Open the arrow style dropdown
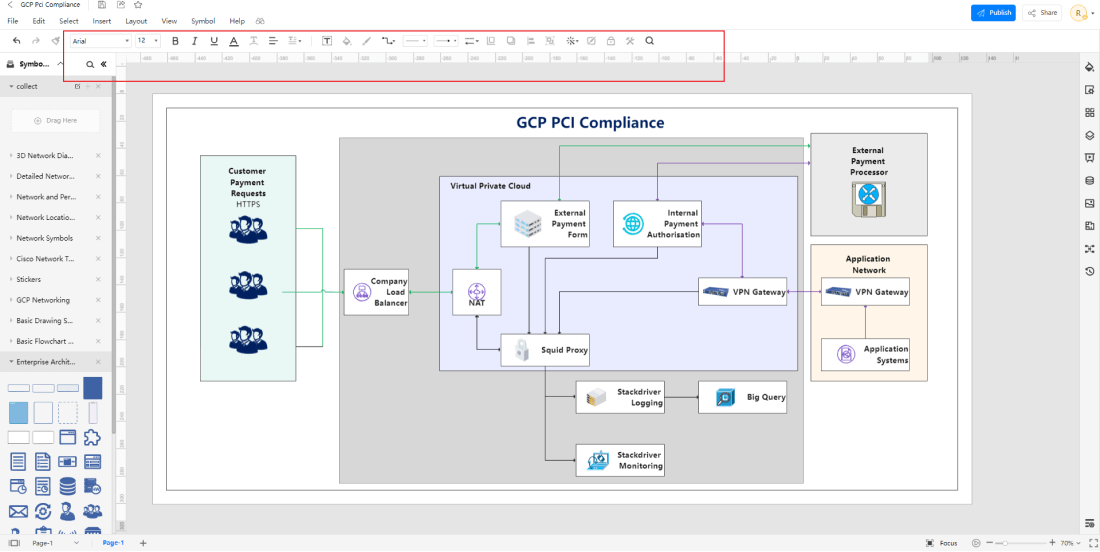Screen dimensions: 1100x552 tap(446, 41)
